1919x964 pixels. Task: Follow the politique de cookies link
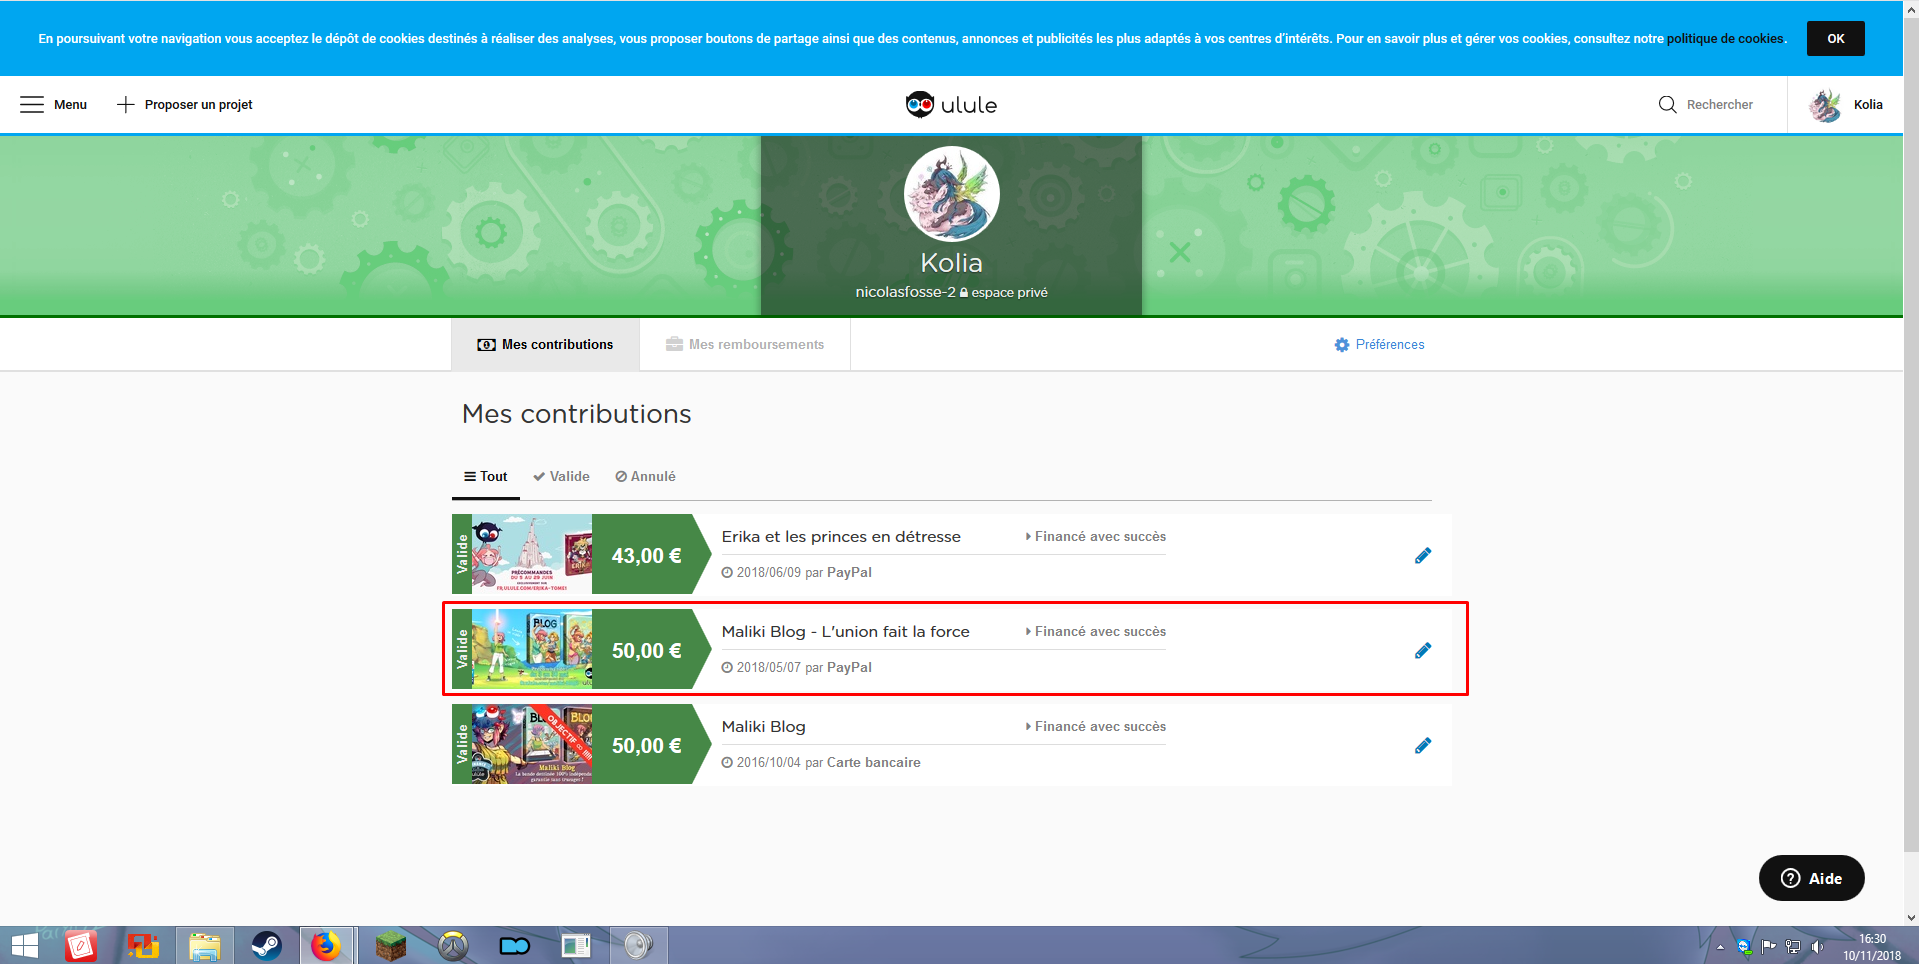click(x=1724, y=39)
